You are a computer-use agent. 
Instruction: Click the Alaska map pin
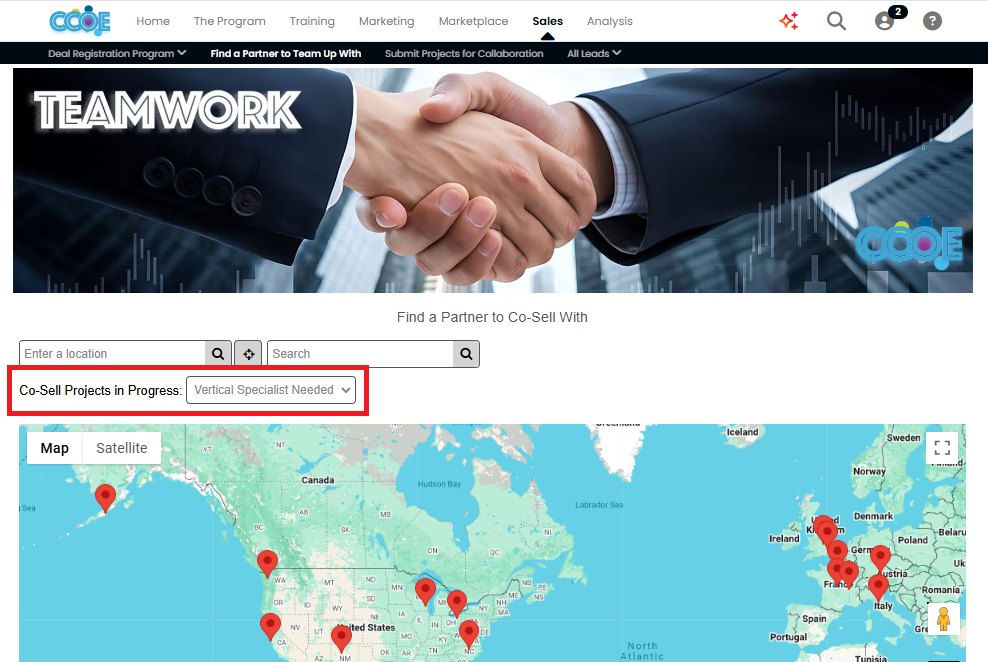pyautogui.click(x=105, y=498)
